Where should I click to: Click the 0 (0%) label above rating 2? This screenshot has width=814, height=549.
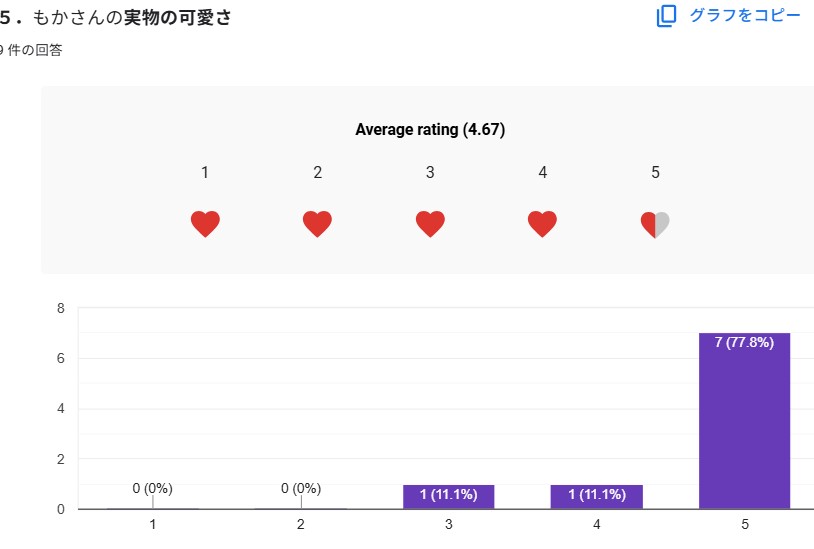(301, 488)
